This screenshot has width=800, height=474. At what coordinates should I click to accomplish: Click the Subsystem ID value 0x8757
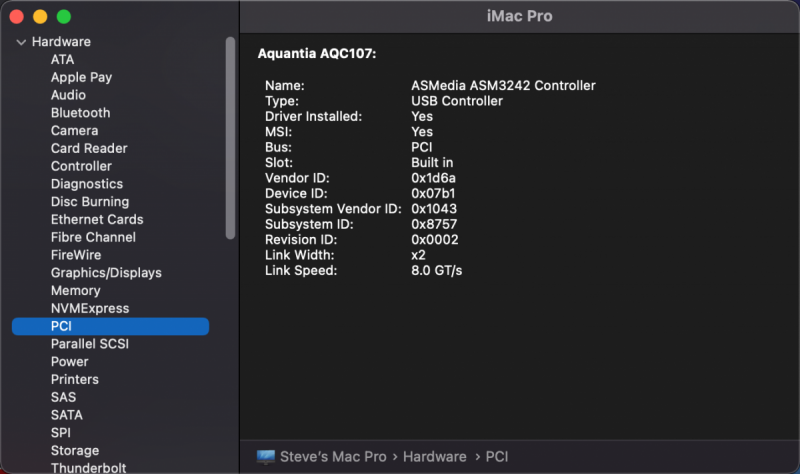click(434, 224)
